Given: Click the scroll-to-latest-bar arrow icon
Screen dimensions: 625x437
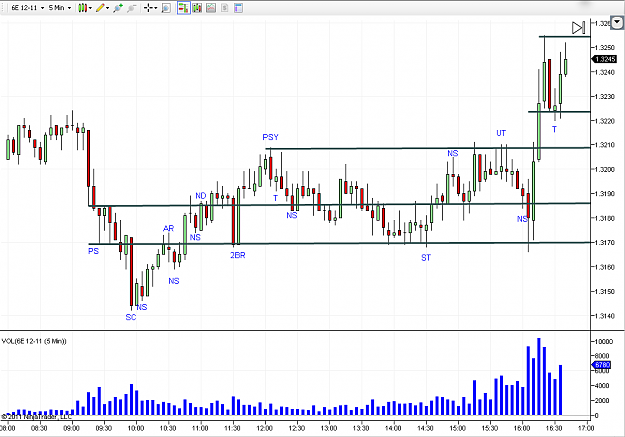Looking at the screenshot, I should click(x=578, y=28).
